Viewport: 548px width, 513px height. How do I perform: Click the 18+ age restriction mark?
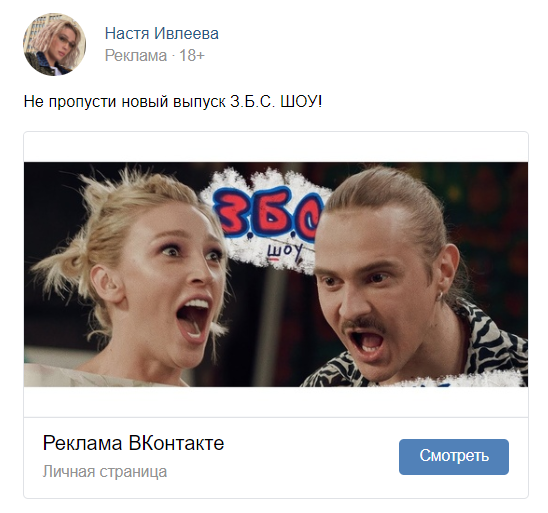click(192, 56)
